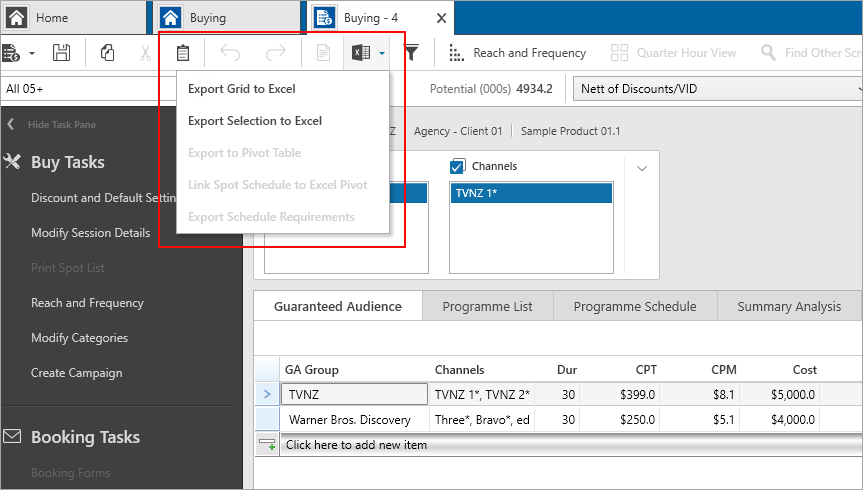
Task: Toggle the Channels checkbox
Action: click(x=457, y=166)
